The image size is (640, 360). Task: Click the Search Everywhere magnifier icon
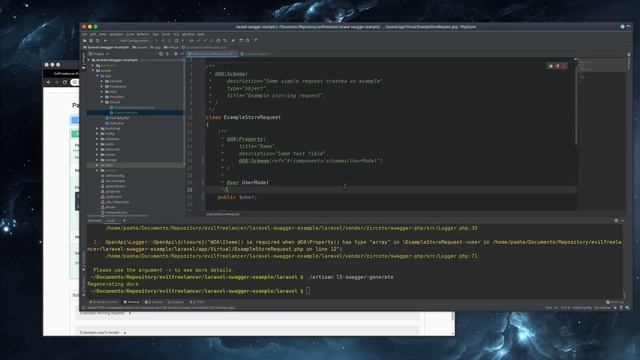[x=248, y=40]
